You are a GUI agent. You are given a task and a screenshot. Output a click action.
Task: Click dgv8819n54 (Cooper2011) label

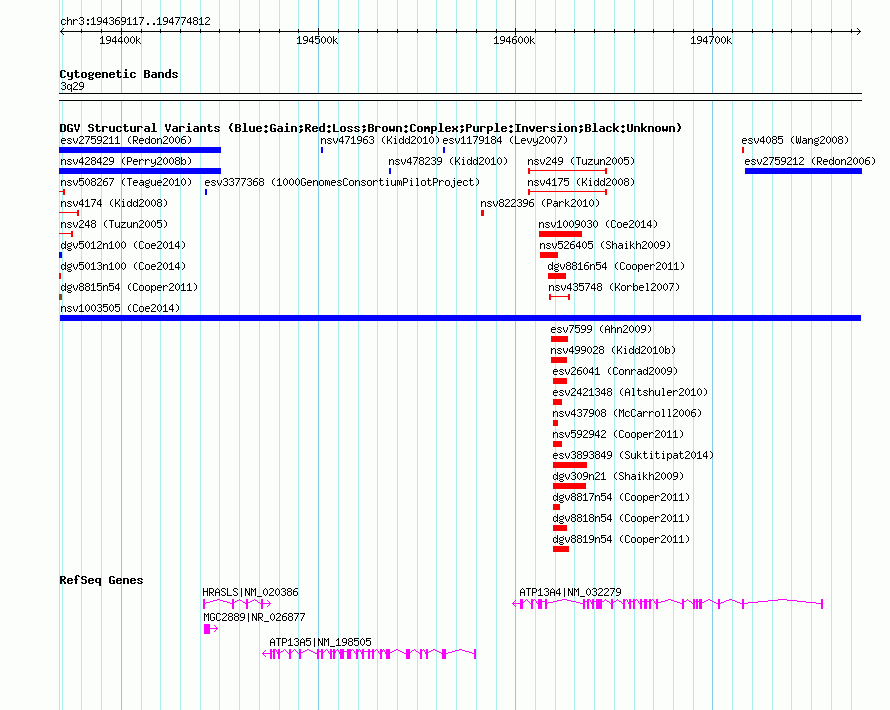621,539
